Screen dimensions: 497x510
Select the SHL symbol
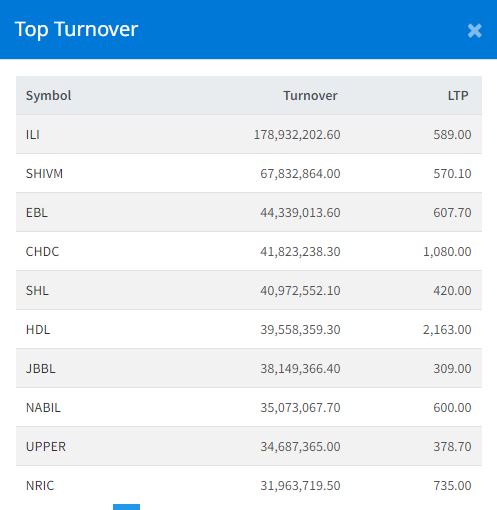[x=37, y=291]
